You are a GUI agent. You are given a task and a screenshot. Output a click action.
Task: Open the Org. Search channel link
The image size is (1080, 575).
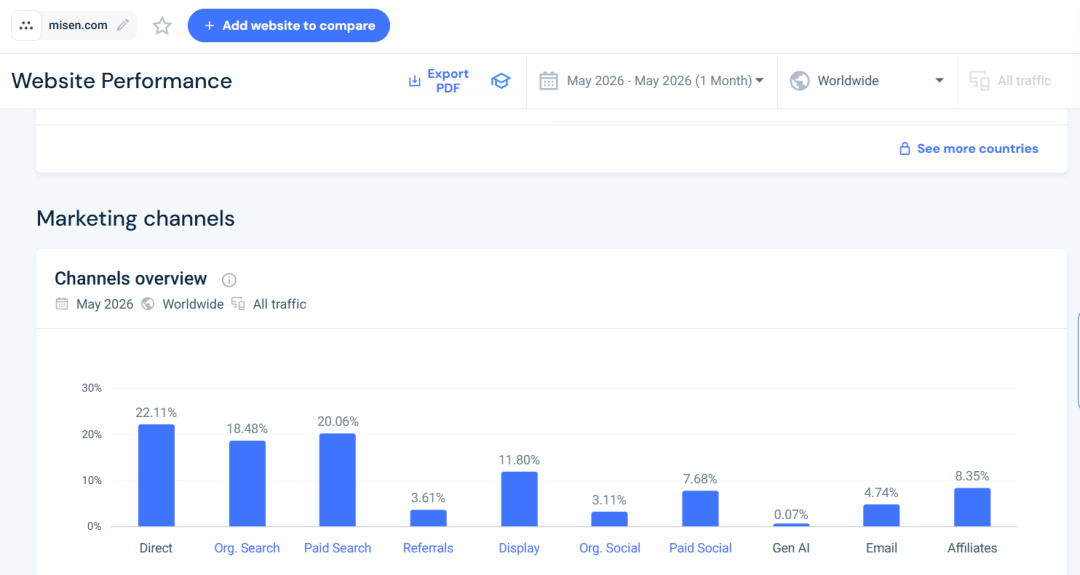click(247, 548)
